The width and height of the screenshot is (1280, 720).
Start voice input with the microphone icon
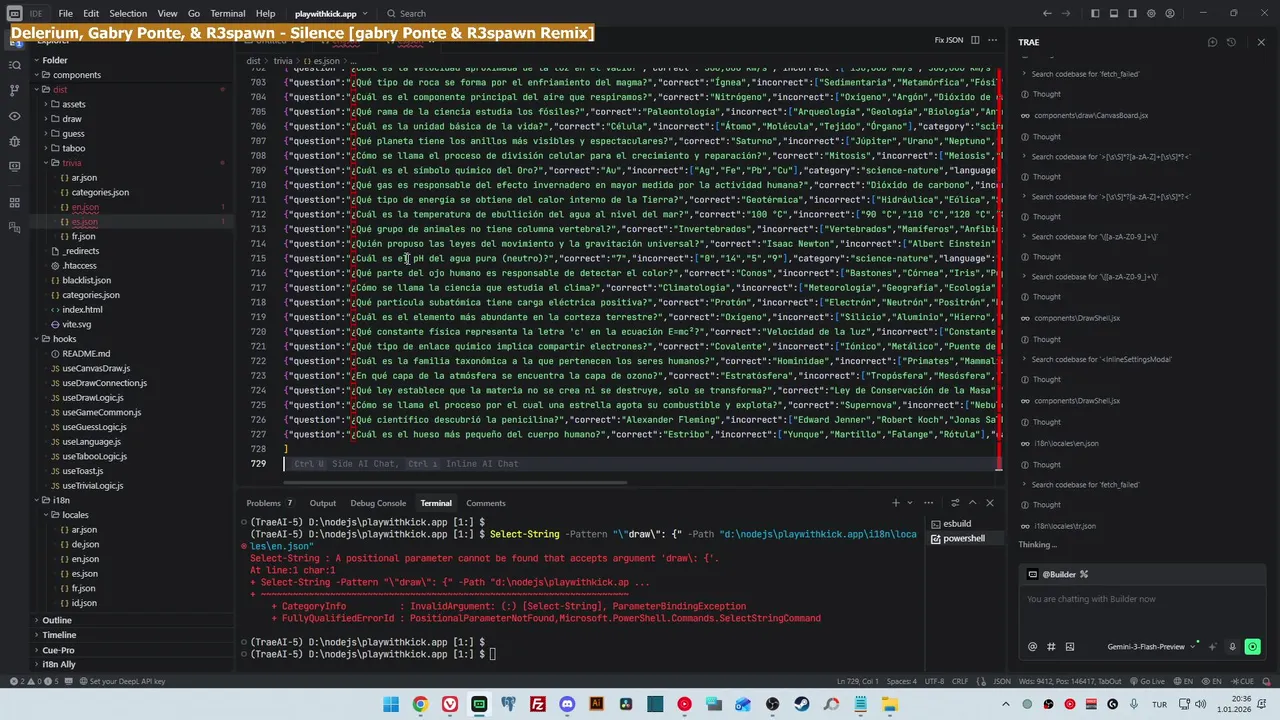(1233, 647)
